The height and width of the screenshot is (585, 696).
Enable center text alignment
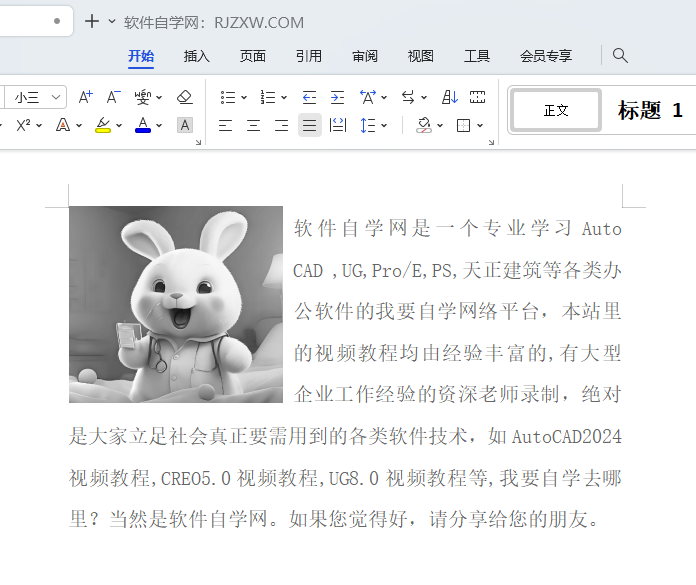point(254,125)
